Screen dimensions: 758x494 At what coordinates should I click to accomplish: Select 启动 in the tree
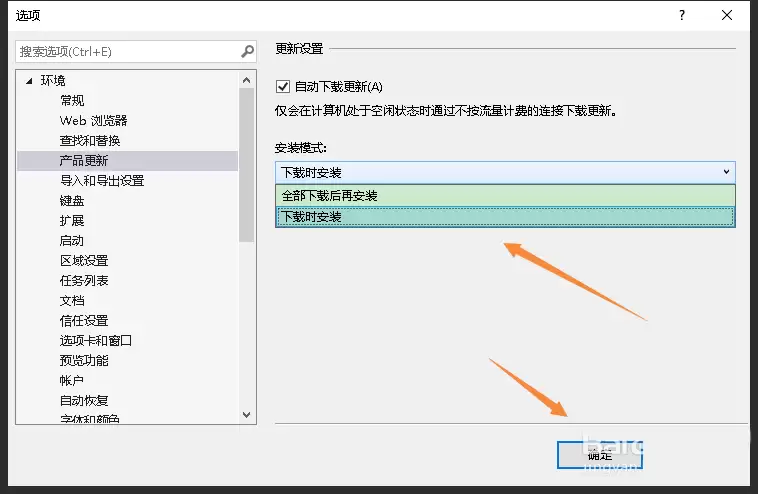point(72,241)
